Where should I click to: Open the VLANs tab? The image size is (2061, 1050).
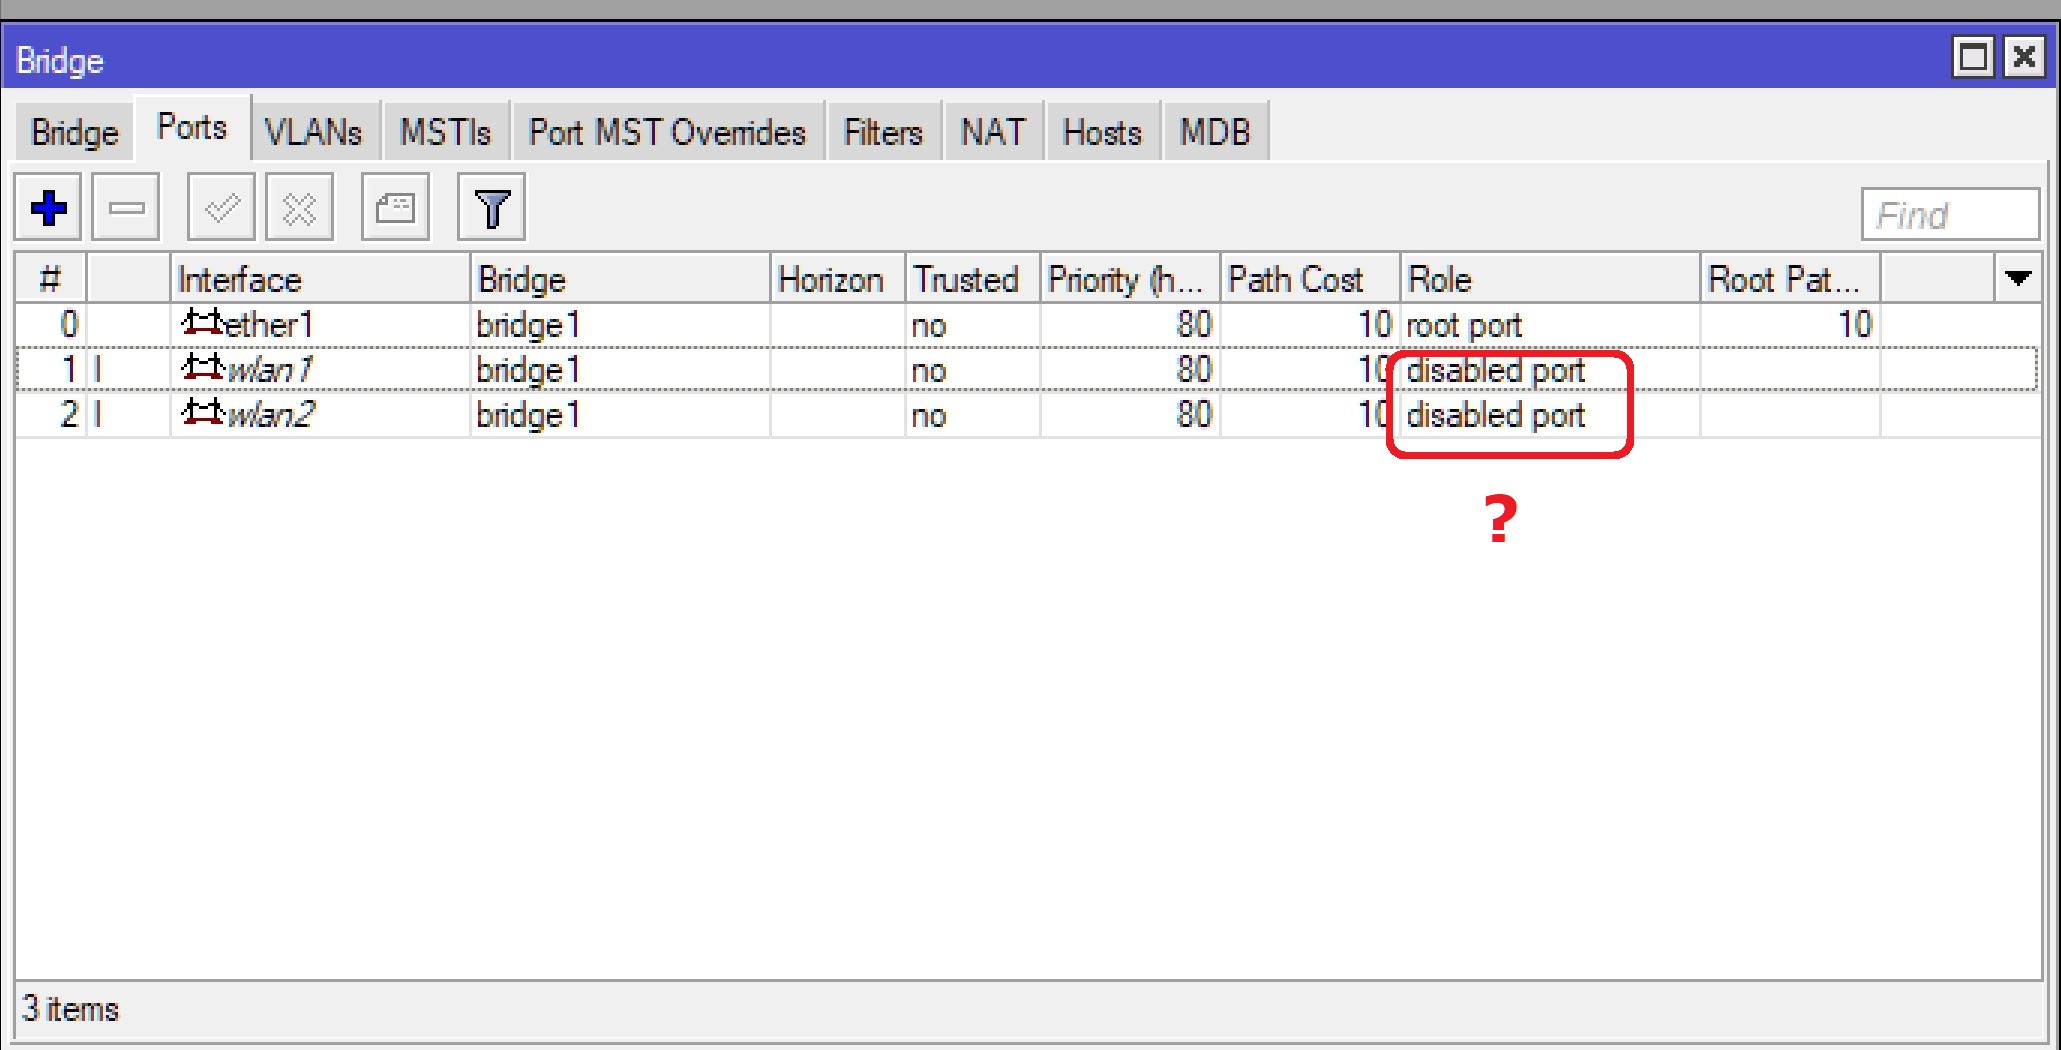[313, 132]
